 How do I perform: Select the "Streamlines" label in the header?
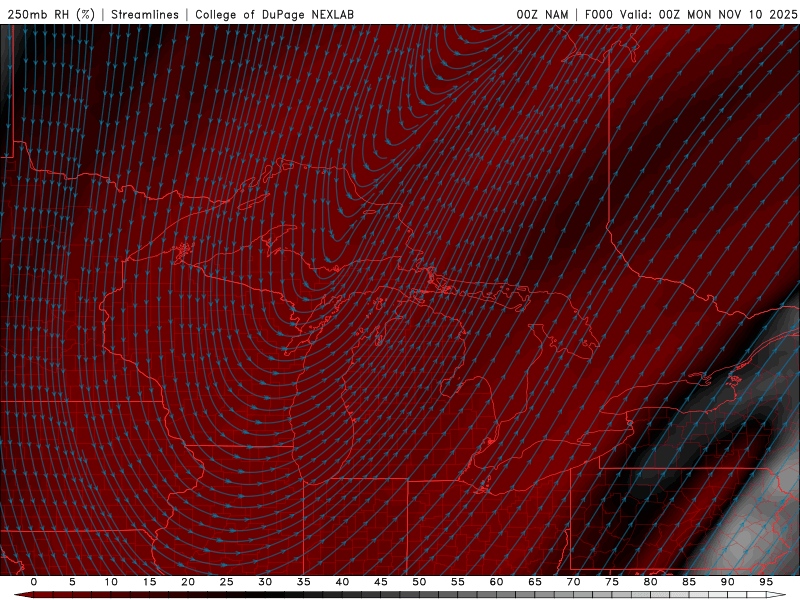(145, 14)
